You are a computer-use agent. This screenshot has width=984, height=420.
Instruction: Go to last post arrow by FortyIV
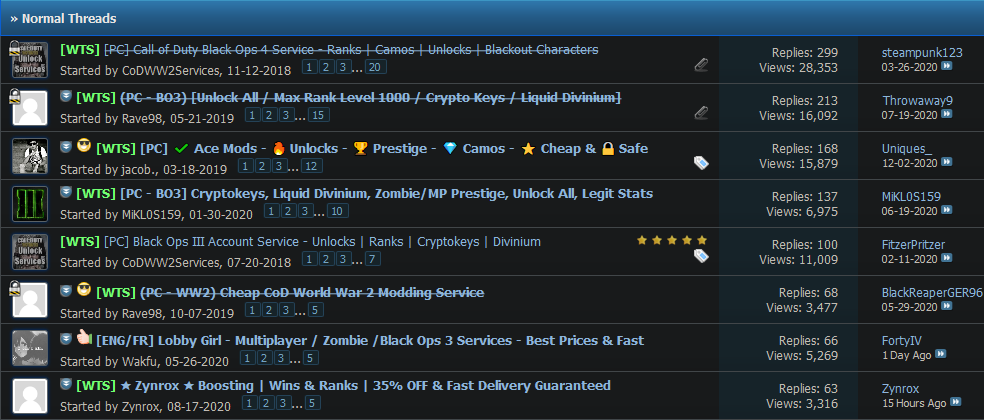pyautogui.click(x=941, y=355)
